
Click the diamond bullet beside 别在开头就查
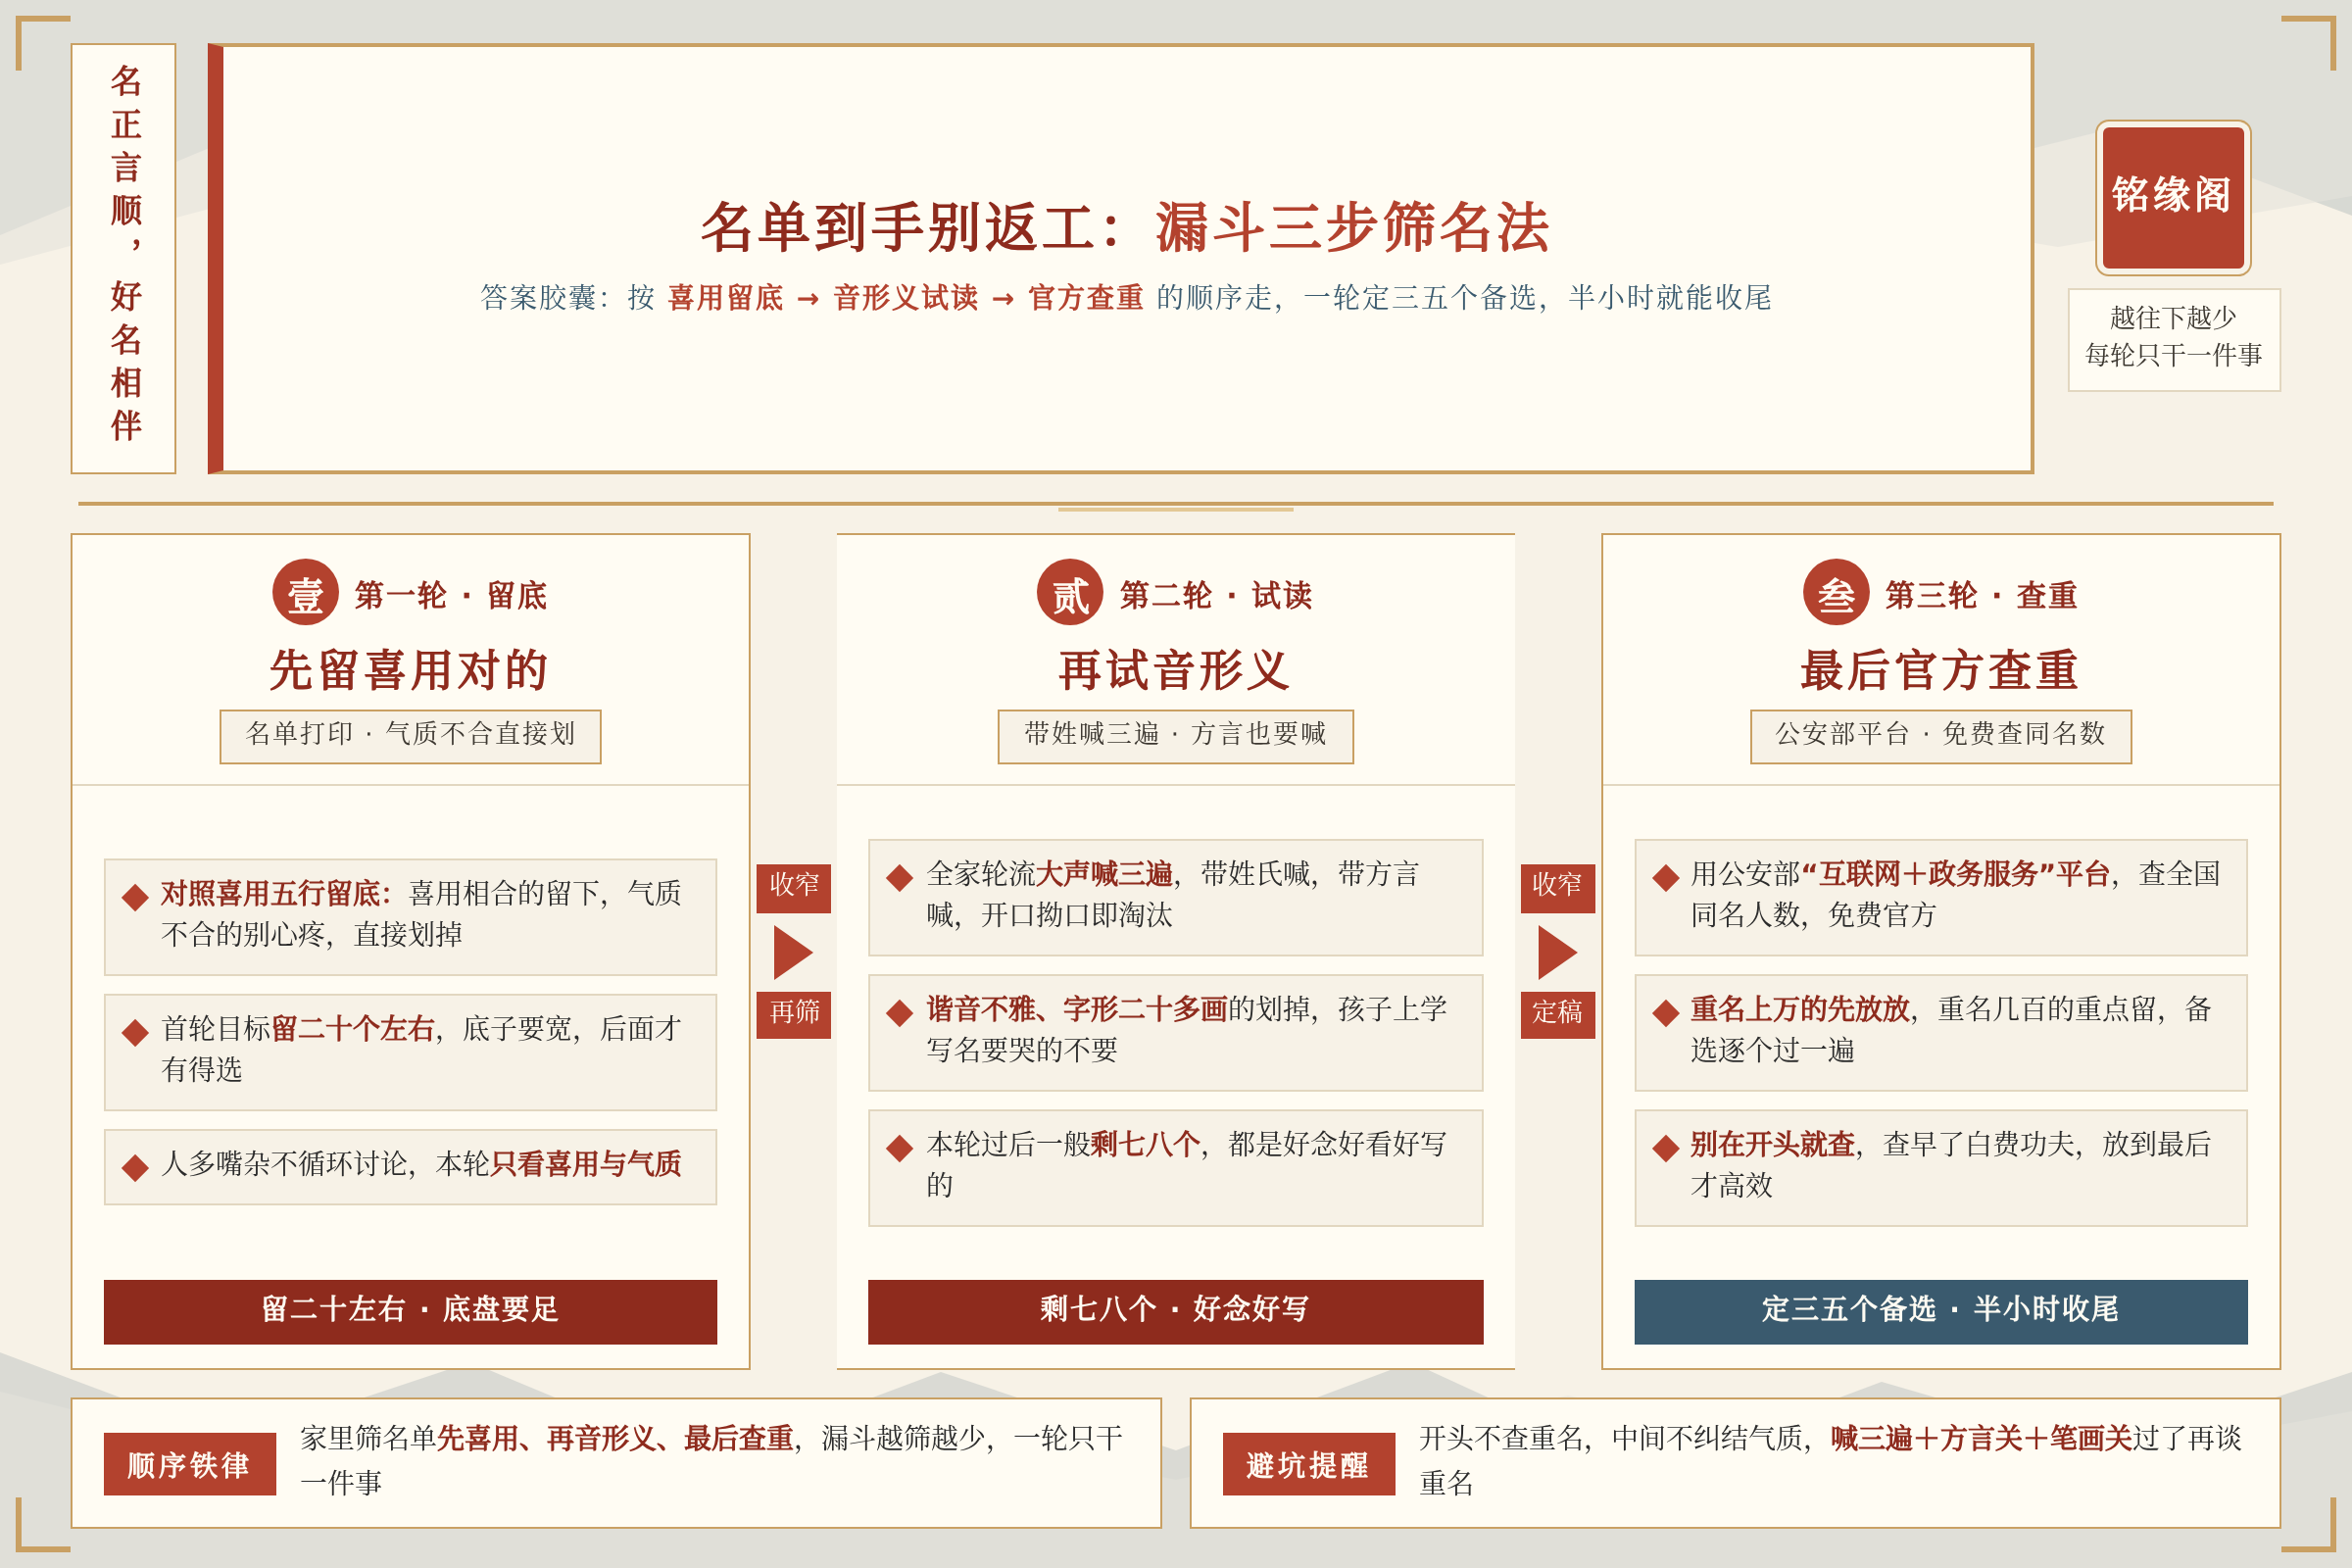(x=1666, y=1147)
